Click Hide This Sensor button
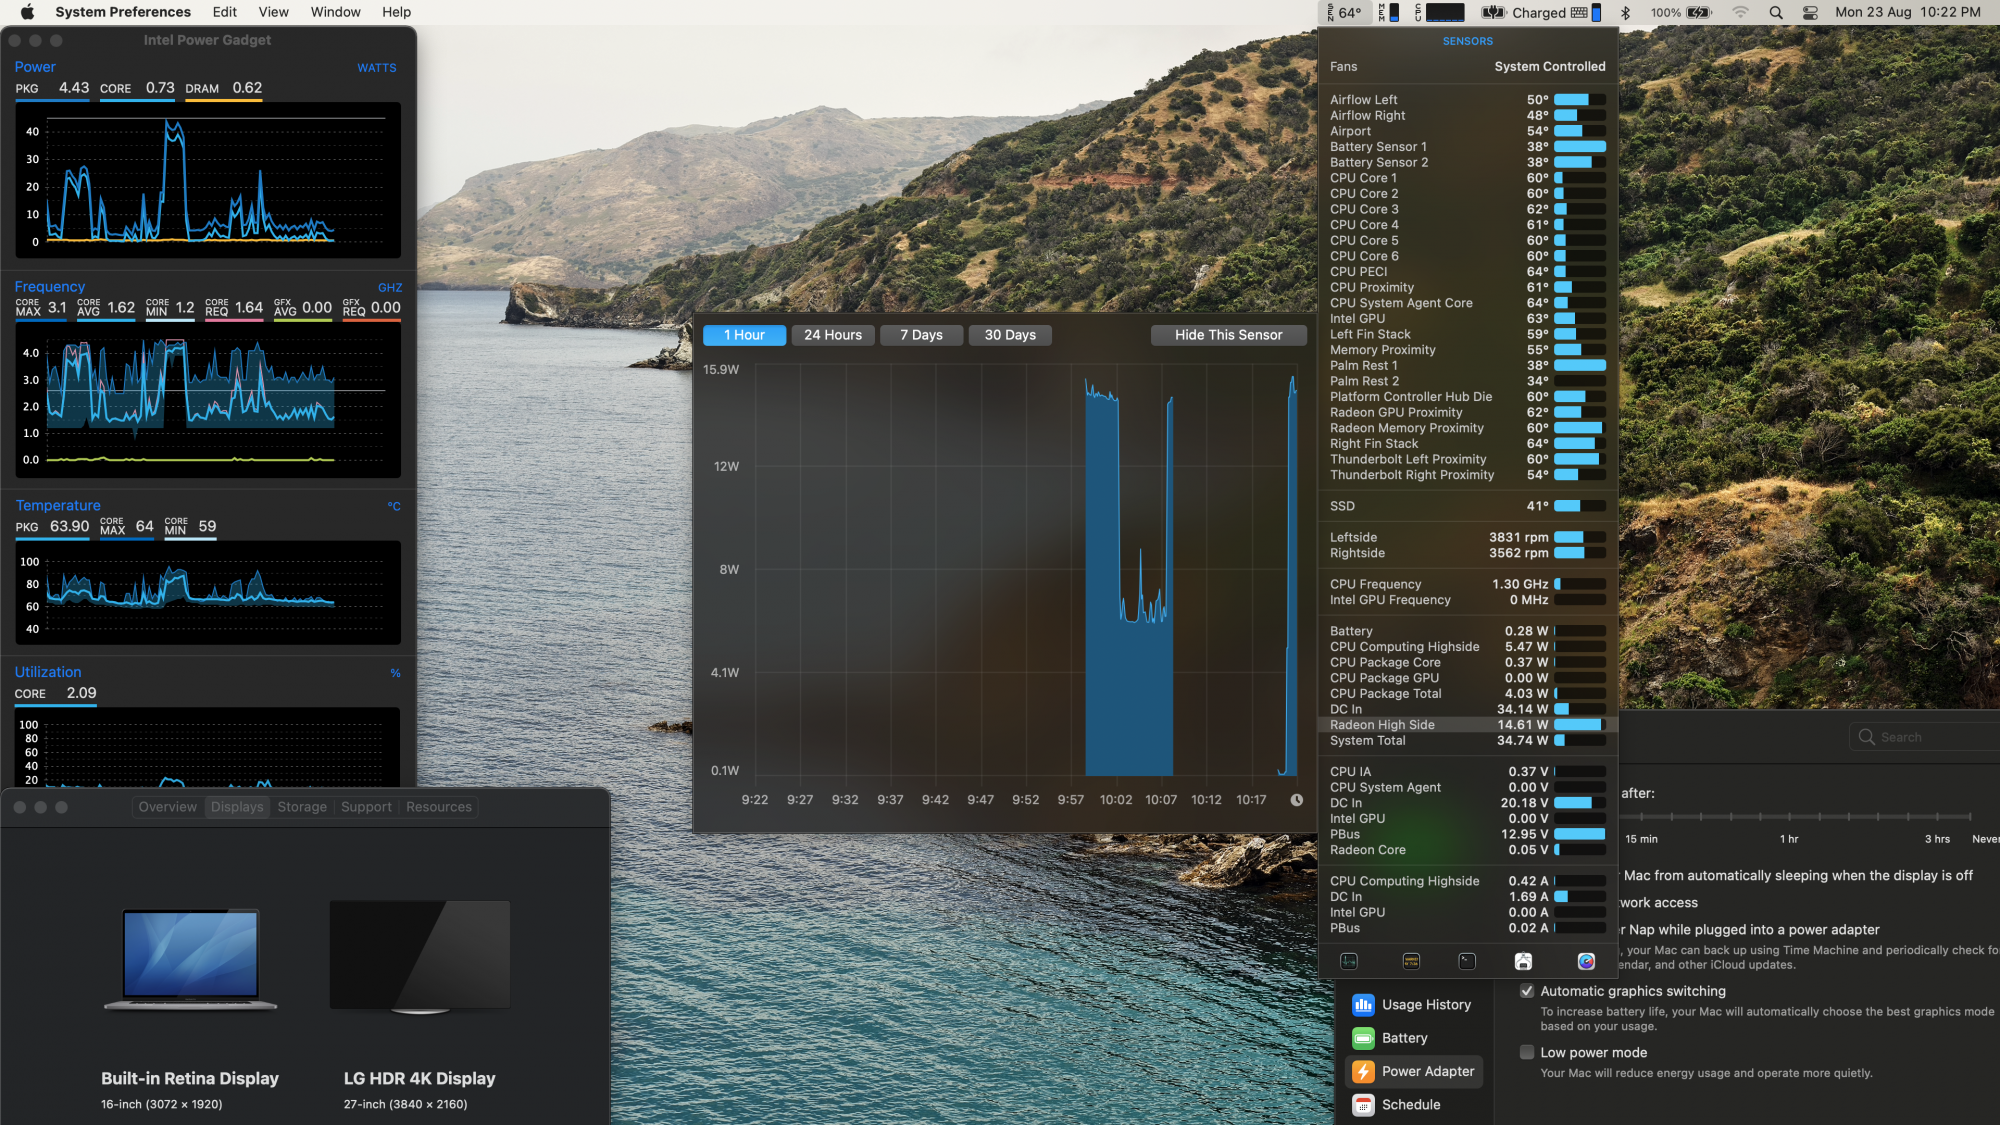 click(1228, 335)
